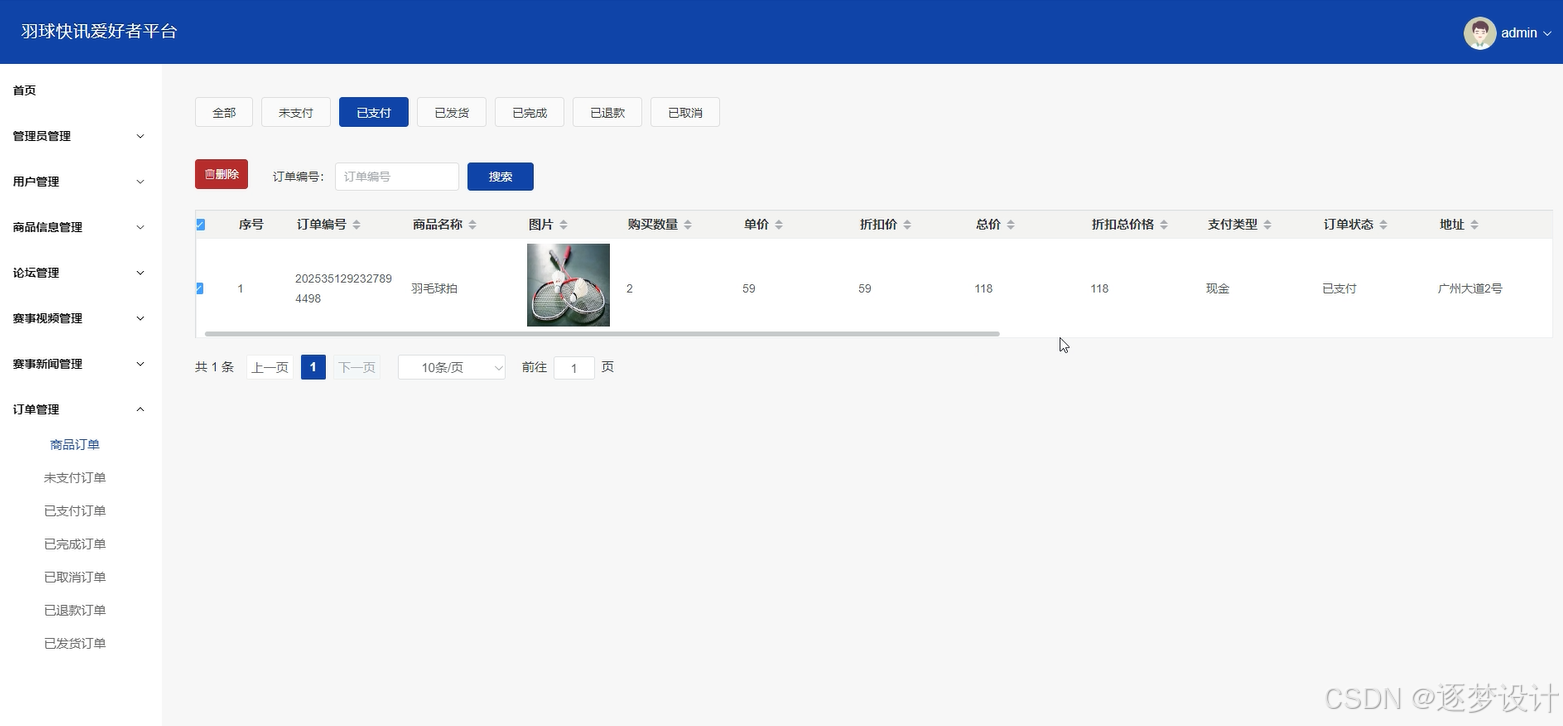Uncheck the checkbox for order row 1
Screen dimensions: 1563x726
200,288
